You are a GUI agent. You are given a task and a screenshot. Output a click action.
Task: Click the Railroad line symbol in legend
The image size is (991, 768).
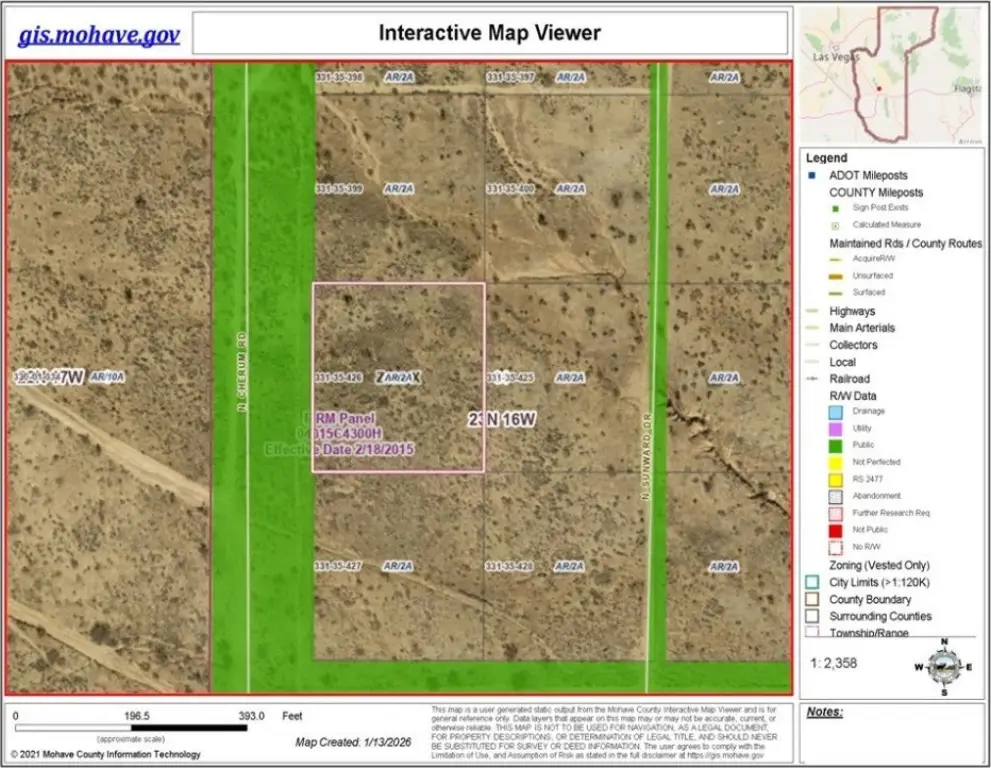click(x=813, y=379)
